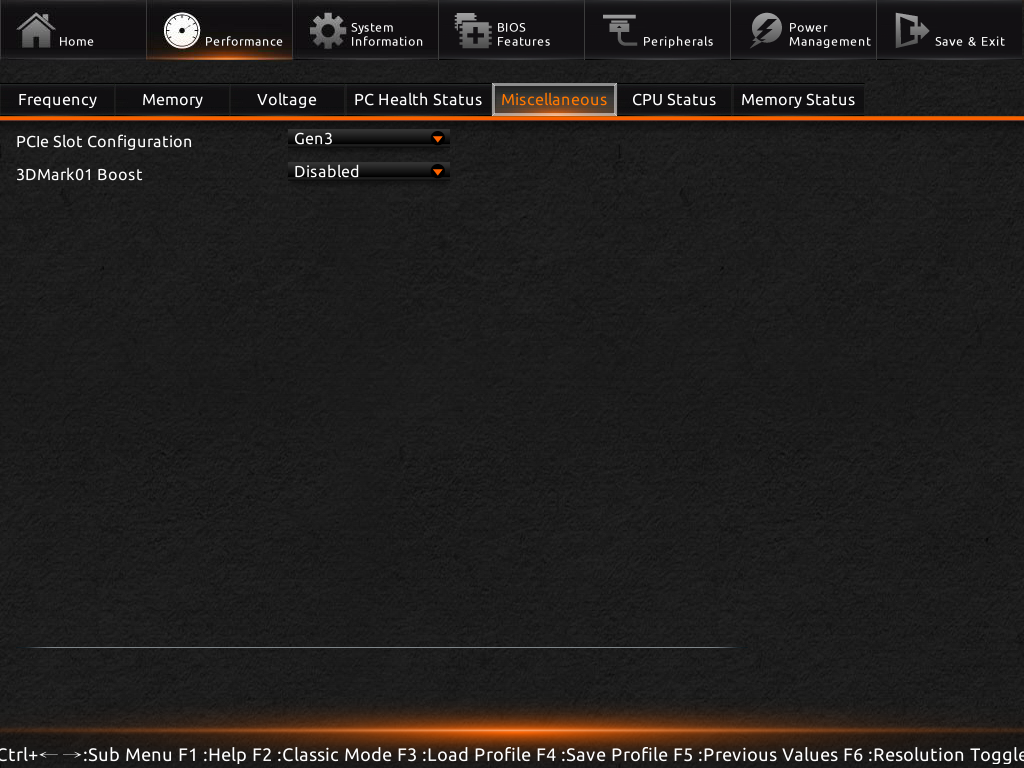The width and height of the screenshot is (1024, 768).
Task: Go to the PC Health Status tab
Action: [418, 100]
